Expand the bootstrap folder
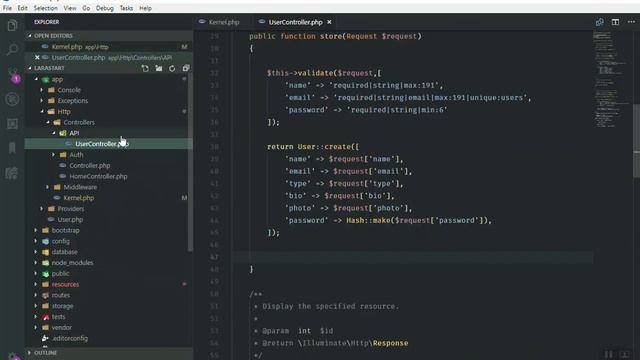640x360 pixels. (x=36, y=230)
